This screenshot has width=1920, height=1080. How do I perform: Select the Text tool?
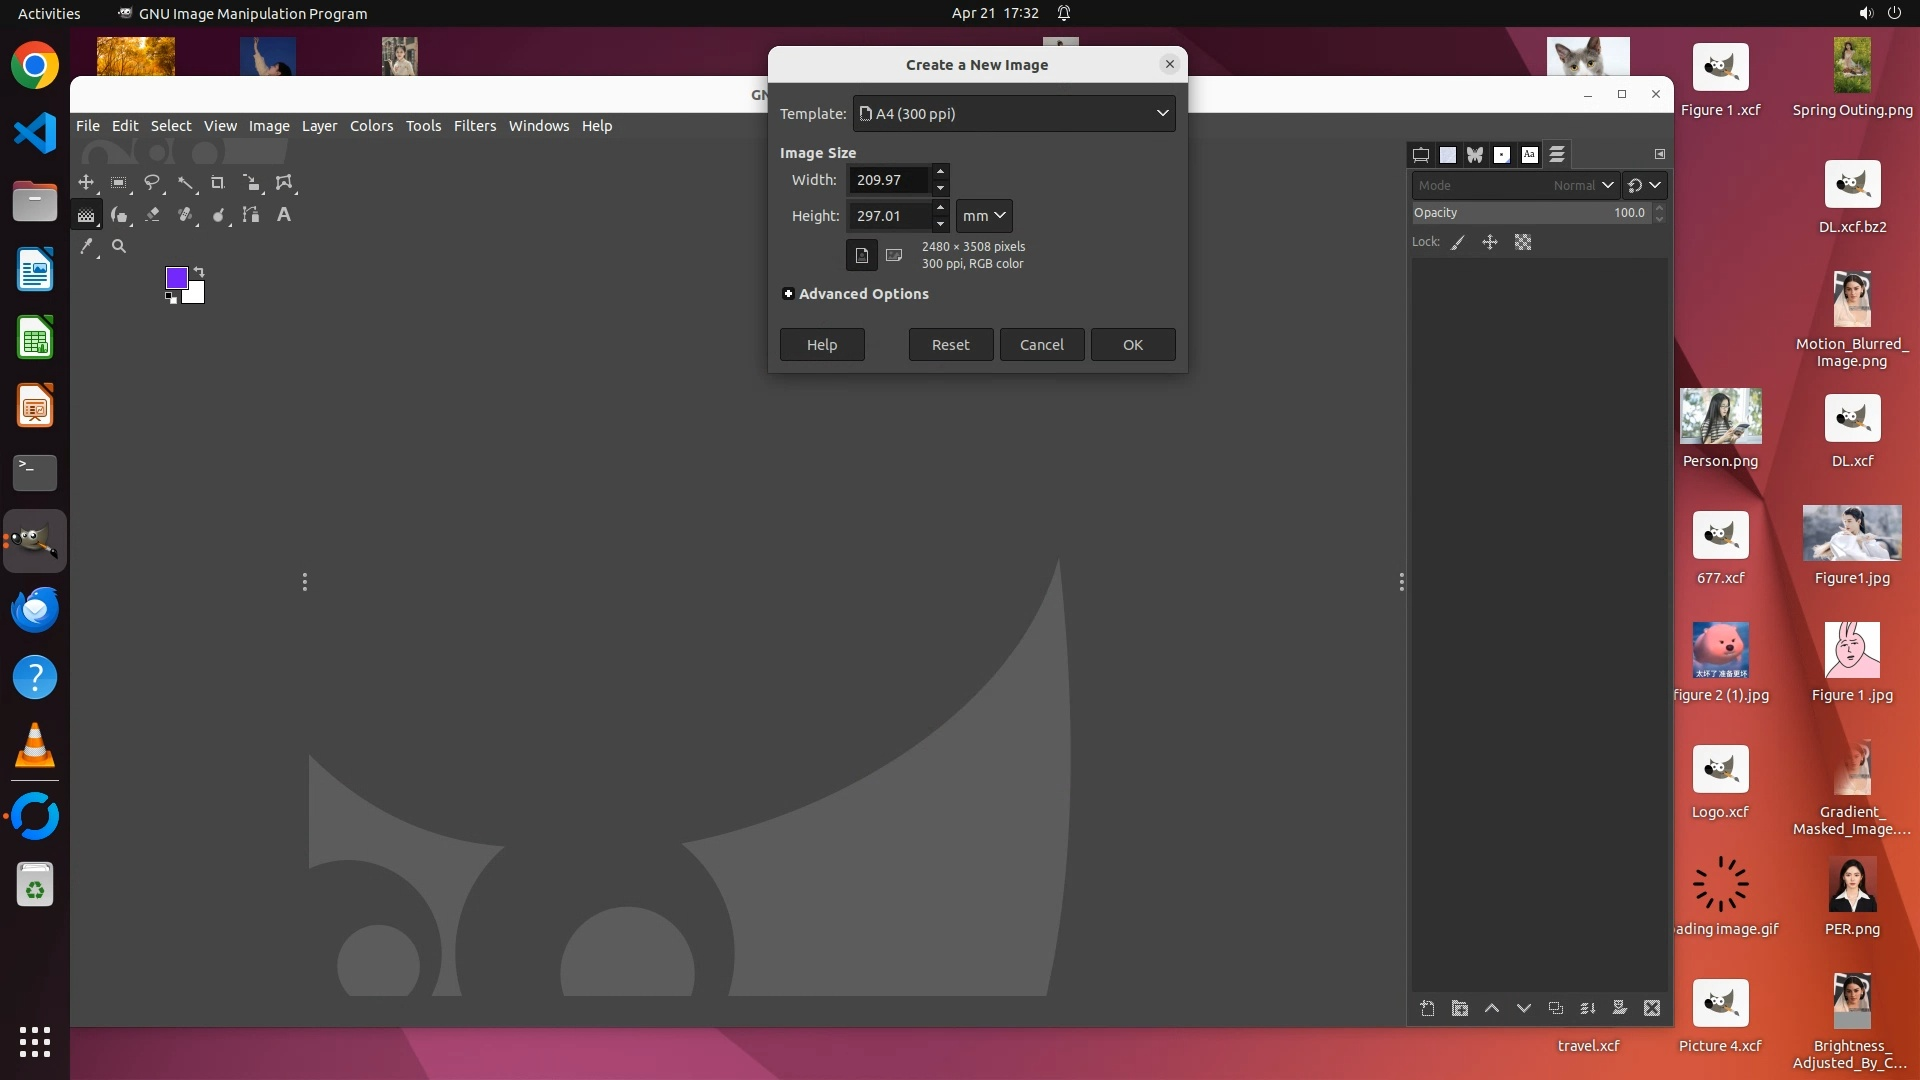coord(284,215)
